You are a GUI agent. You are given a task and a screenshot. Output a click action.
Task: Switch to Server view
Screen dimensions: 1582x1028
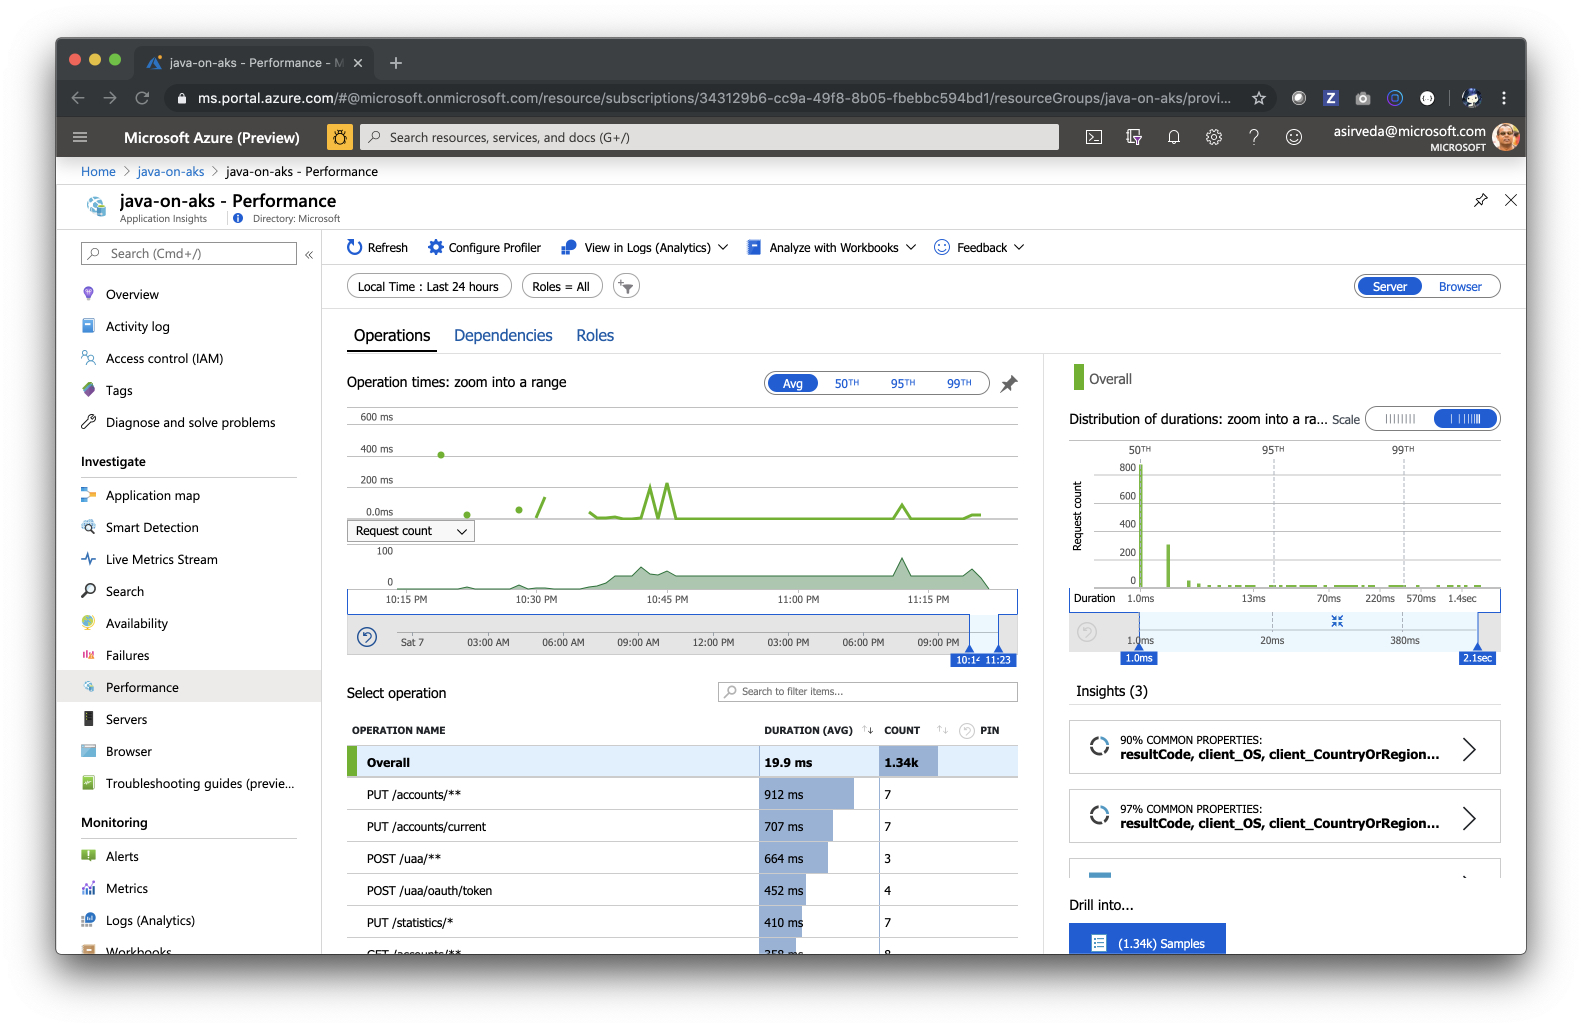pyautogui.click(x=1389, y=287)
